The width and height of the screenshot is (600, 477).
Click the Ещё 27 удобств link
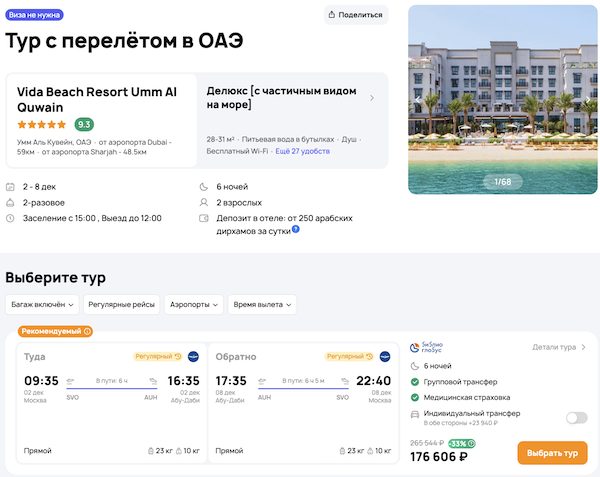[304, 149]
